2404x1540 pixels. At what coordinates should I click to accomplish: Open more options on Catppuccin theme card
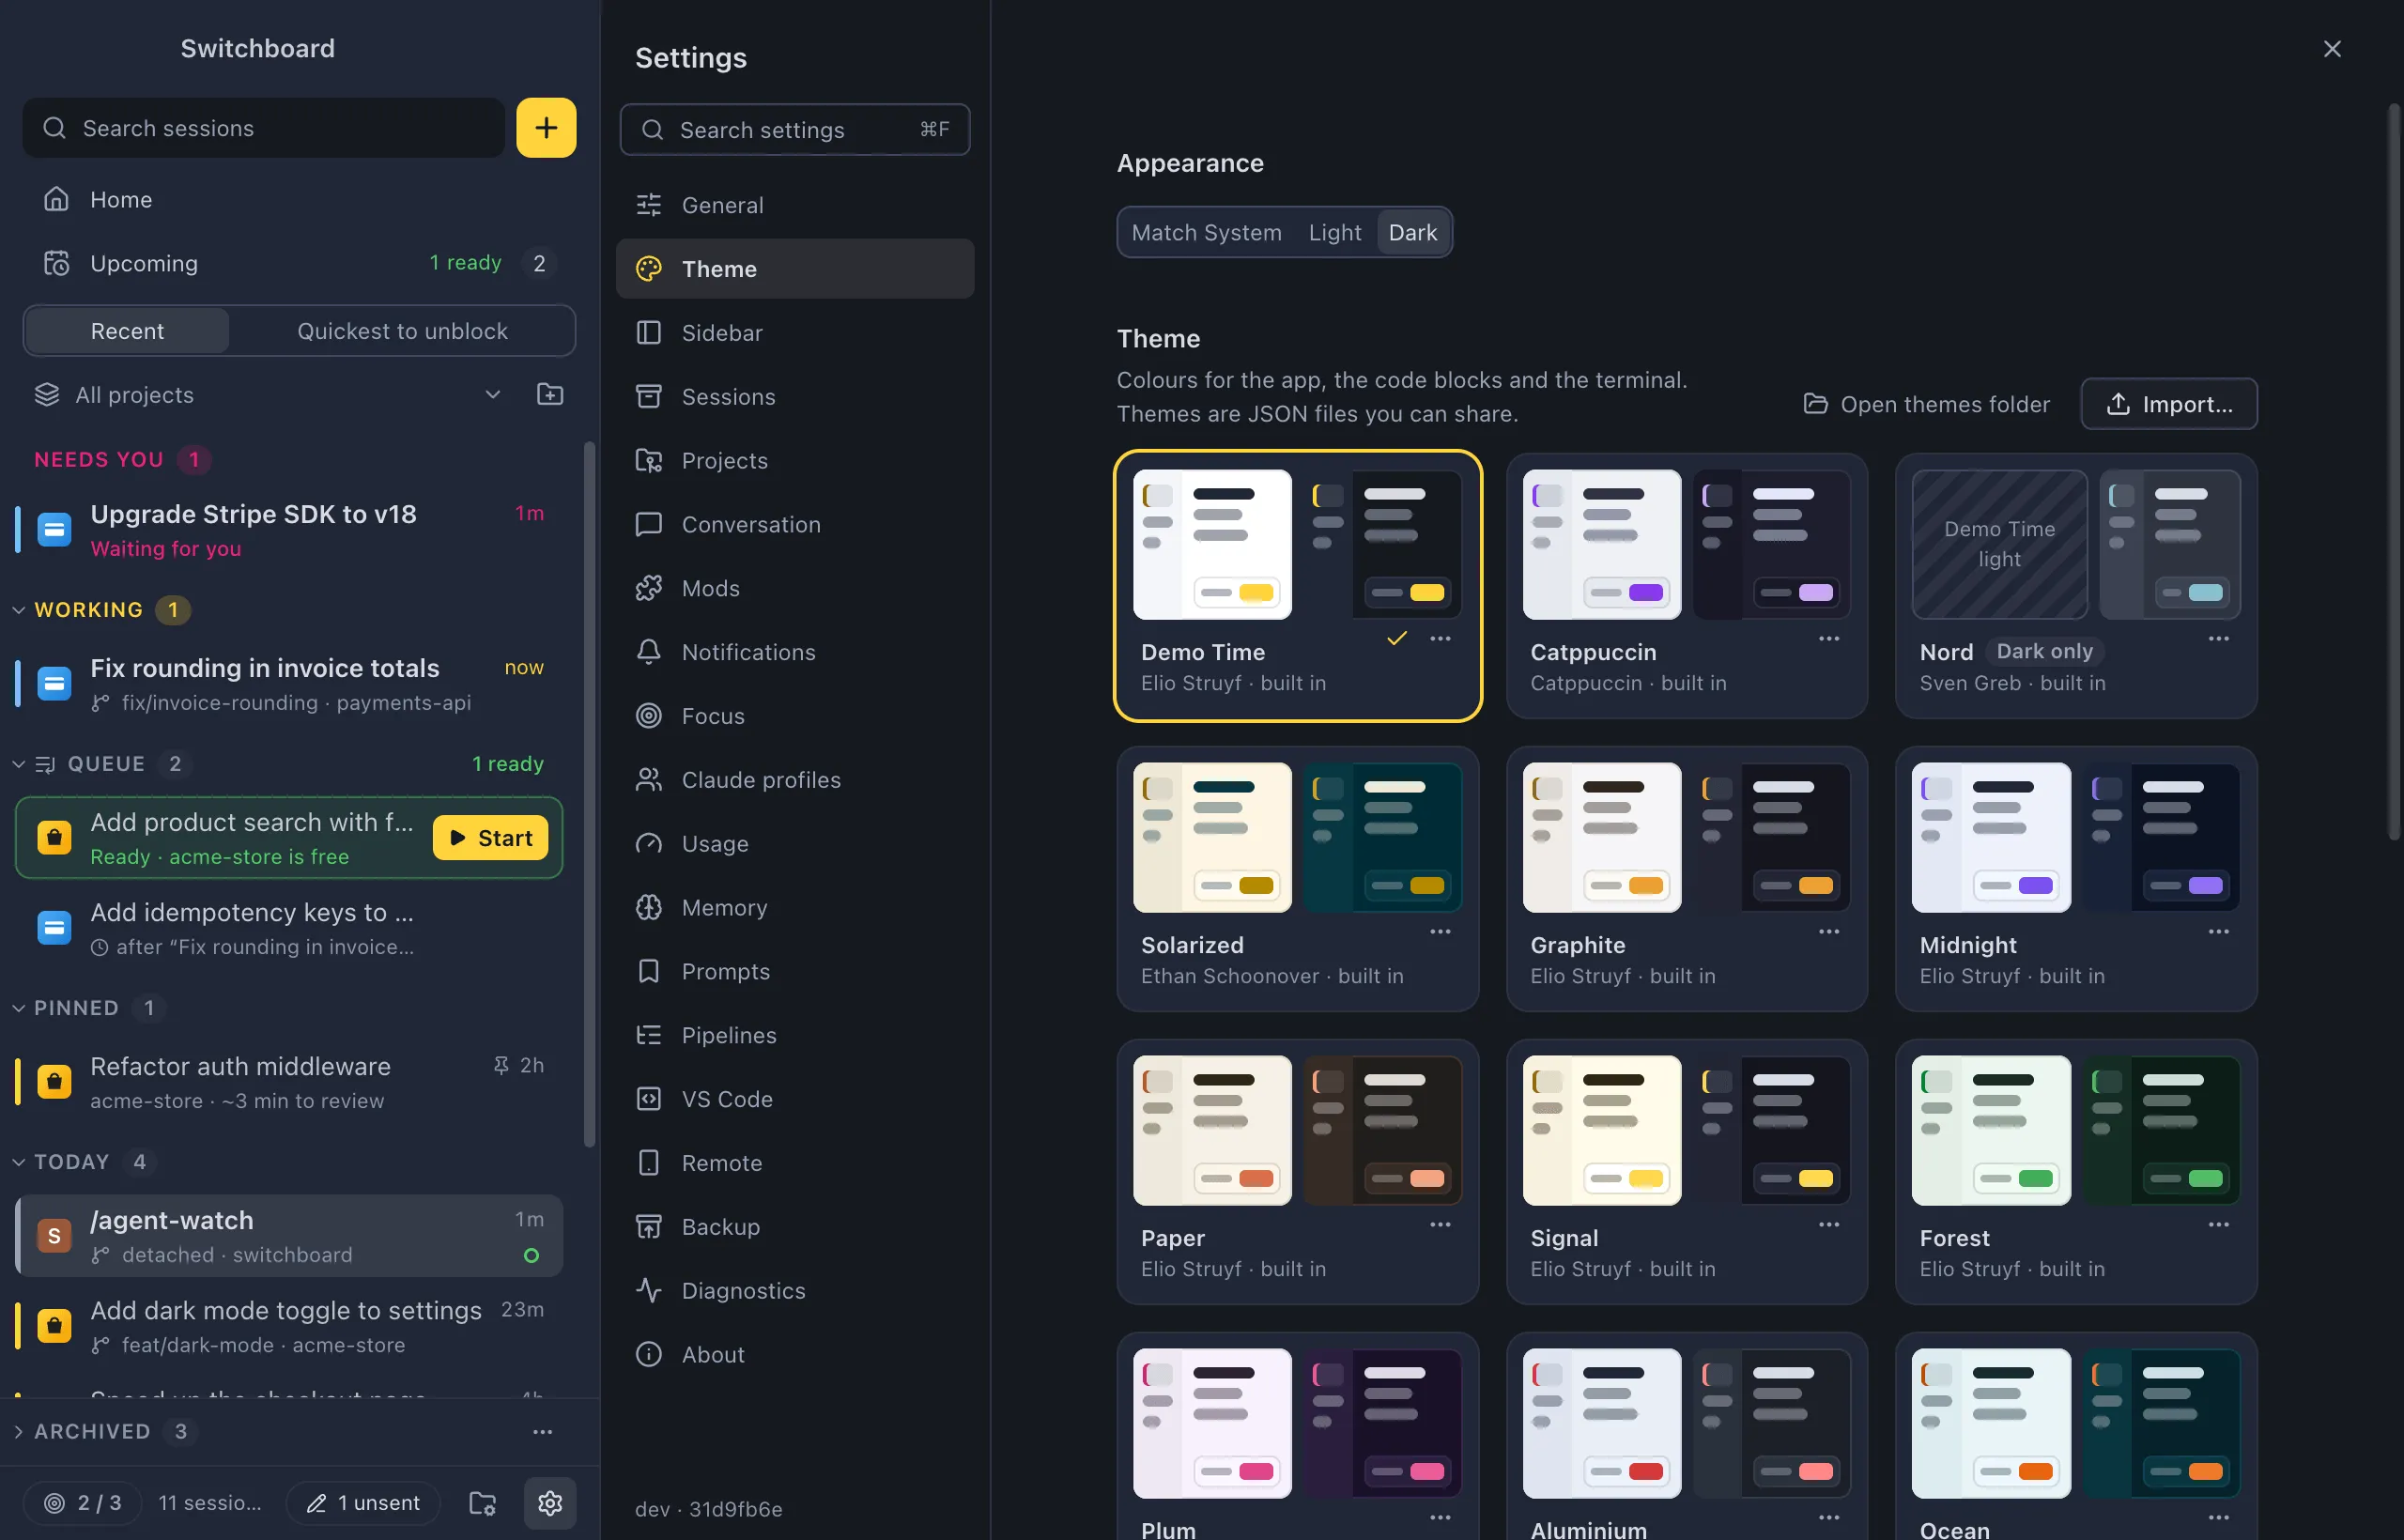point(1829,638)
